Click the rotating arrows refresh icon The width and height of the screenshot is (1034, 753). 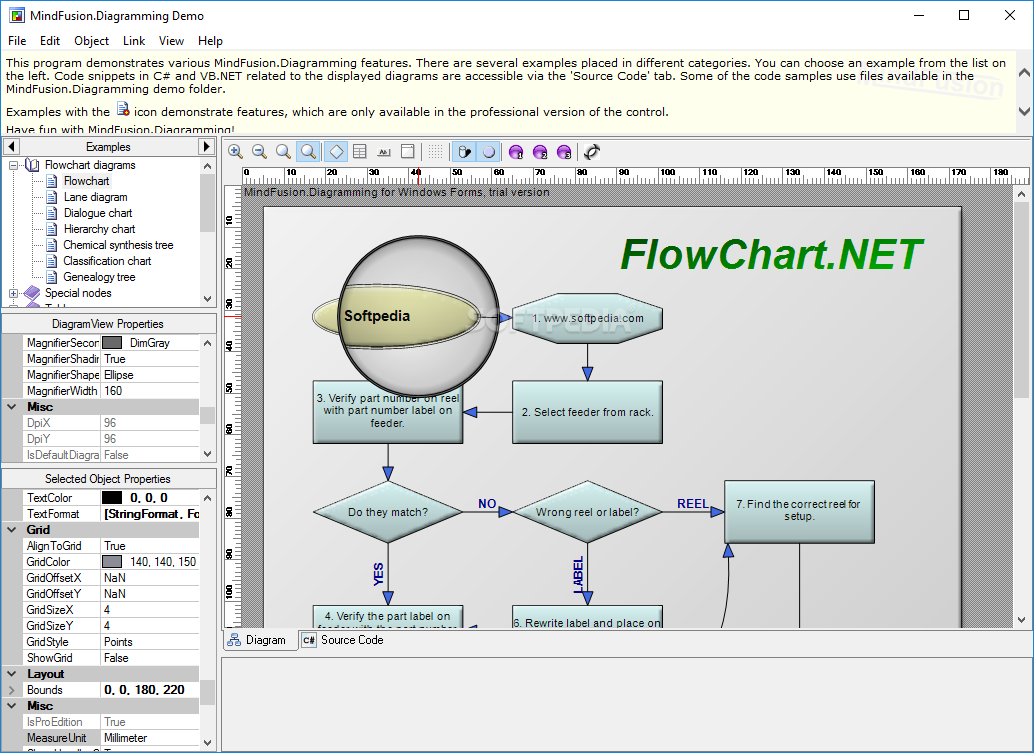592,152
